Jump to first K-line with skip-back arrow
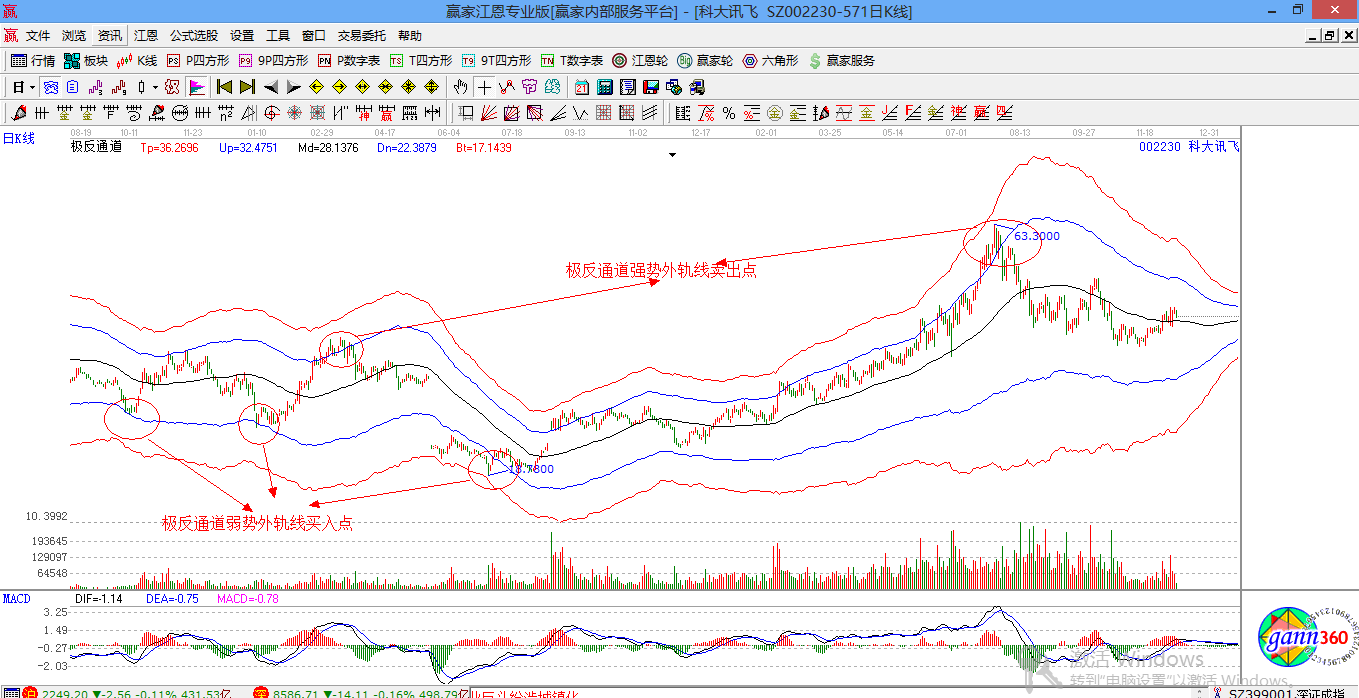 [x=224, y=87]
